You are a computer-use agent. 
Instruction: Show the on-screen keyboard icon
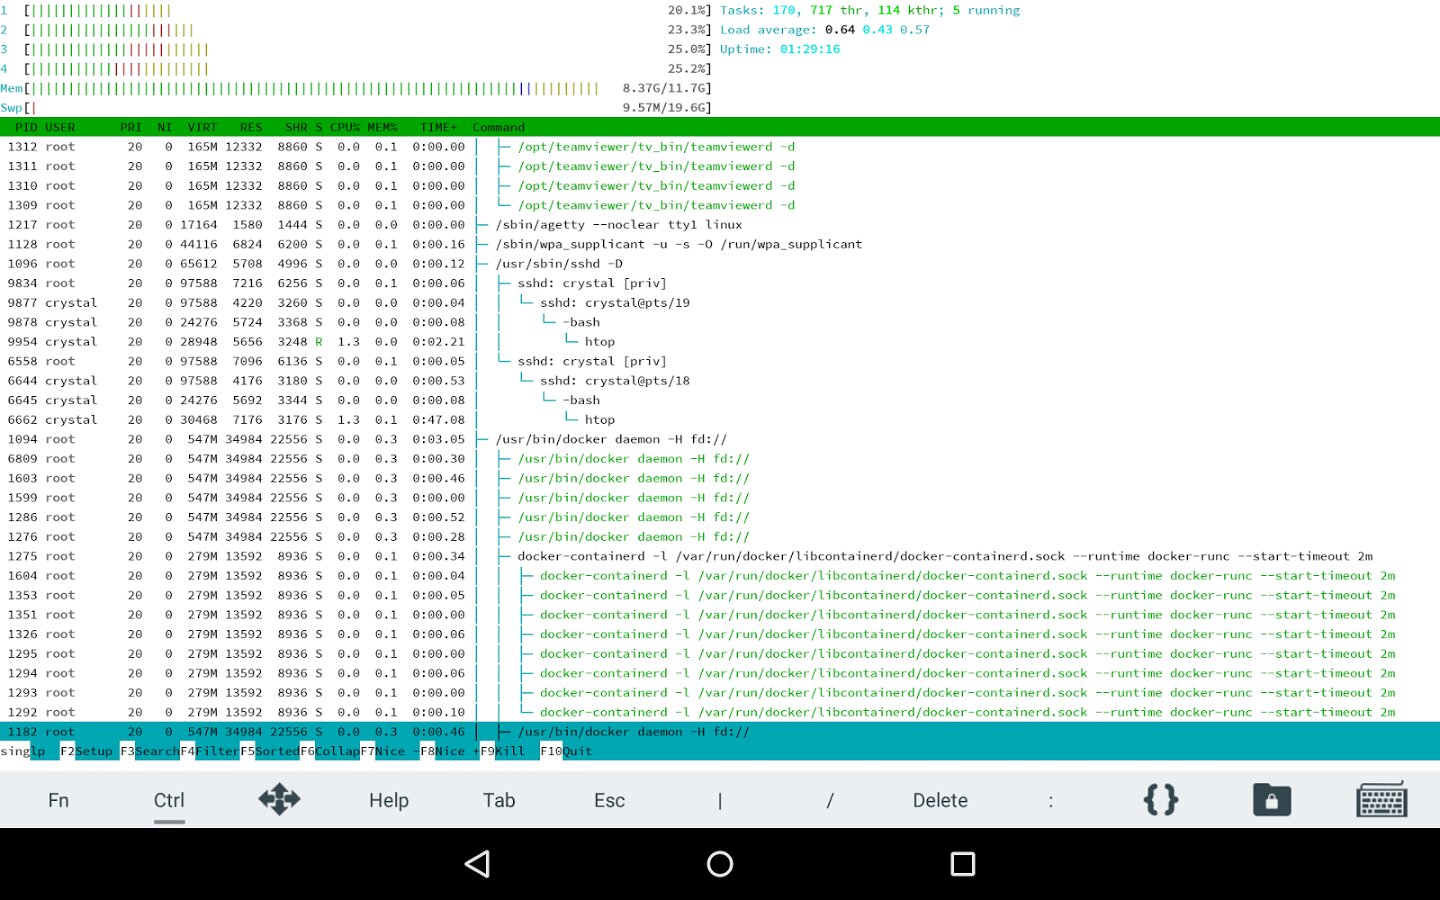click(x=1382, y=799)
